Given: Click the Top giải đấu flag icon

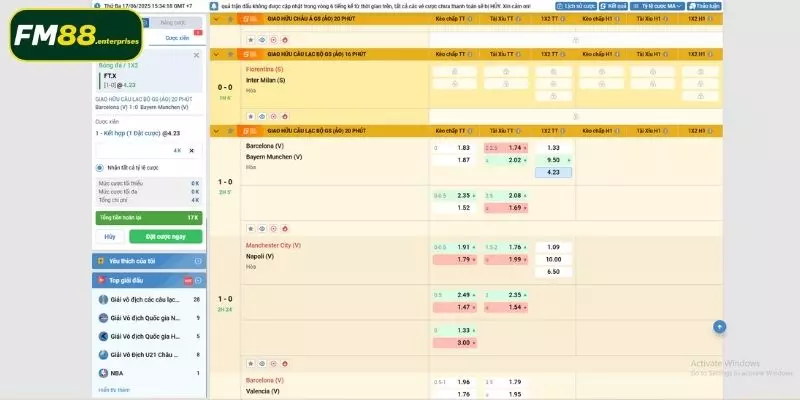Looking at the screenshot, I should point(101,280).
